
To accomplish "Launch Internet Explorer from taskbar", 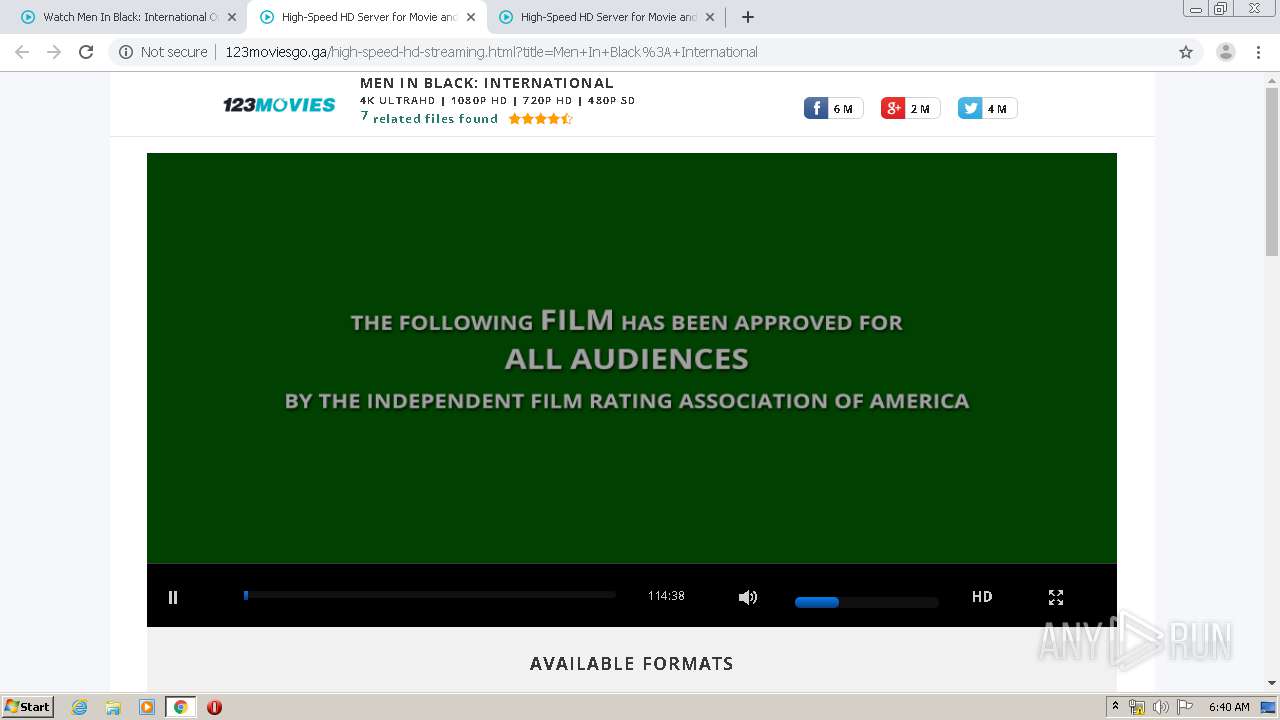I will [x=79, y=707].
